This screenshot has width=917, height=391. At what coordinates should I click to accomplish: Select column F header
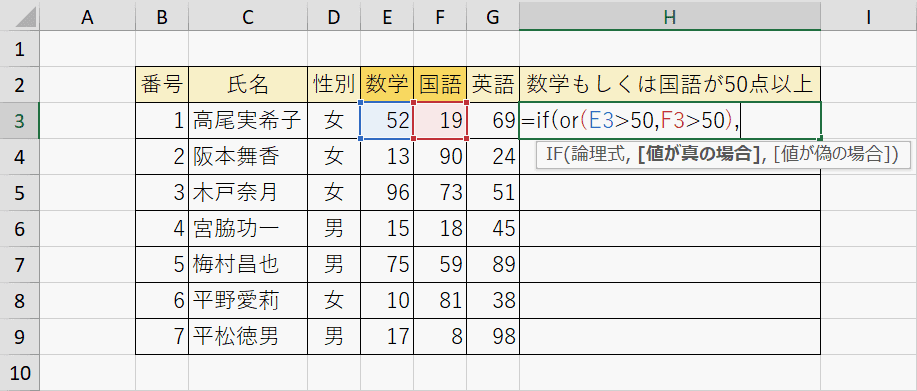pyautogui.click(x=440, y=18)
